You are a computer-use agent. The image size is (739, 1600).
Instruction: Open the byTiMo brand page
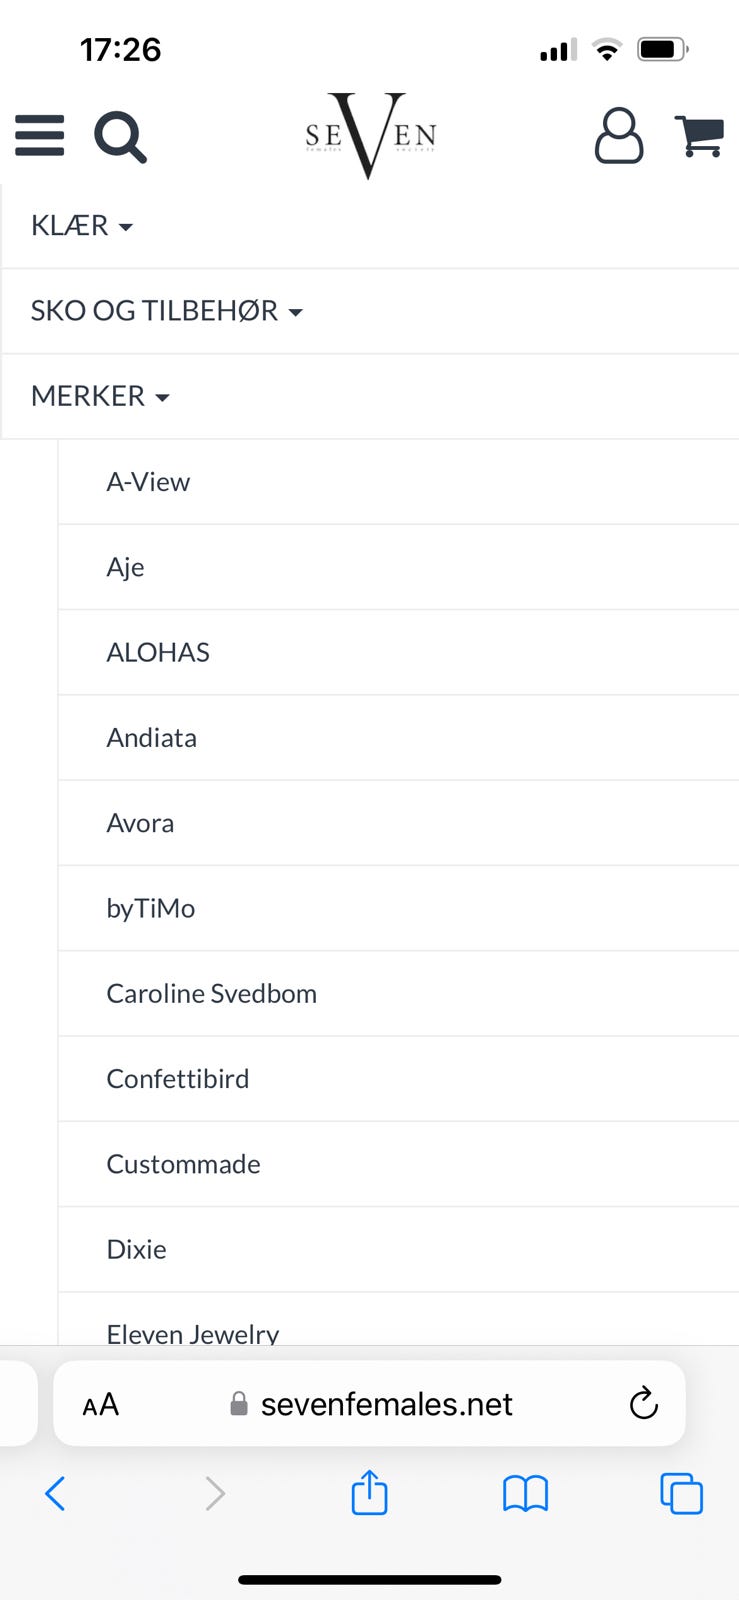pyautogui.click(x=150, y=908)
